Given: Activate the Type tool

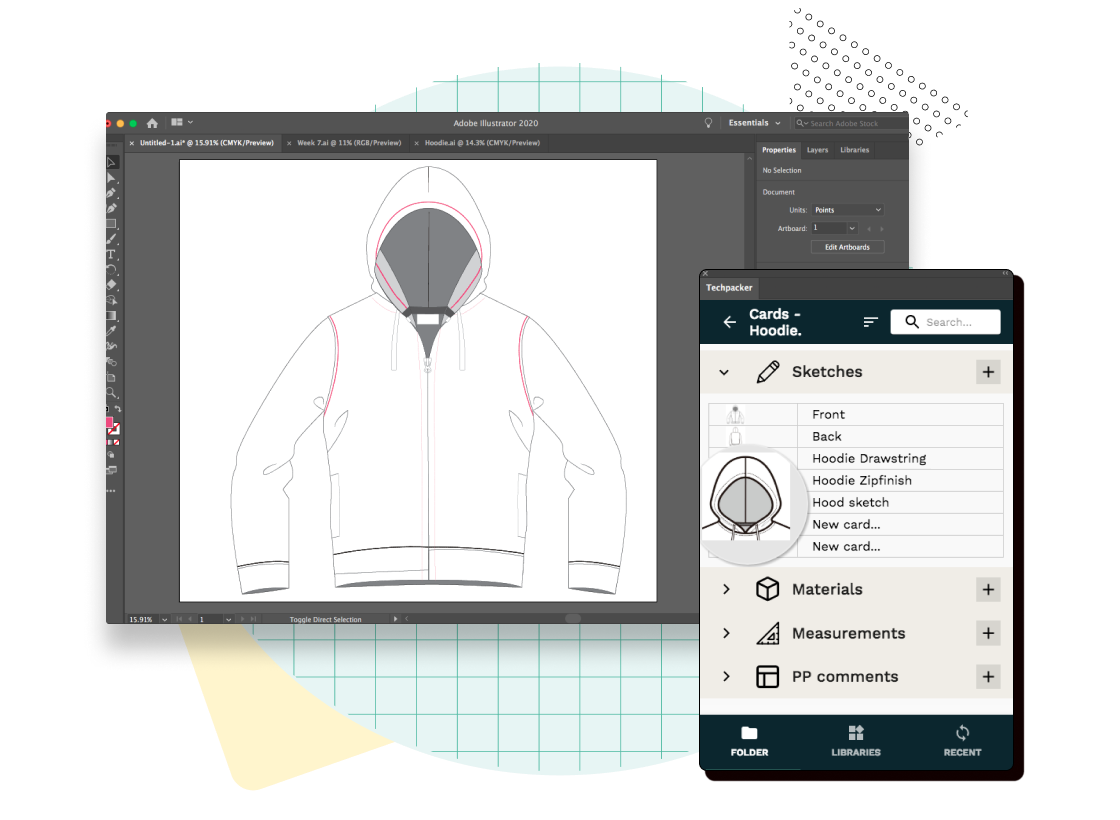Looking at the screenshot, I should click(x=112, y=255).
